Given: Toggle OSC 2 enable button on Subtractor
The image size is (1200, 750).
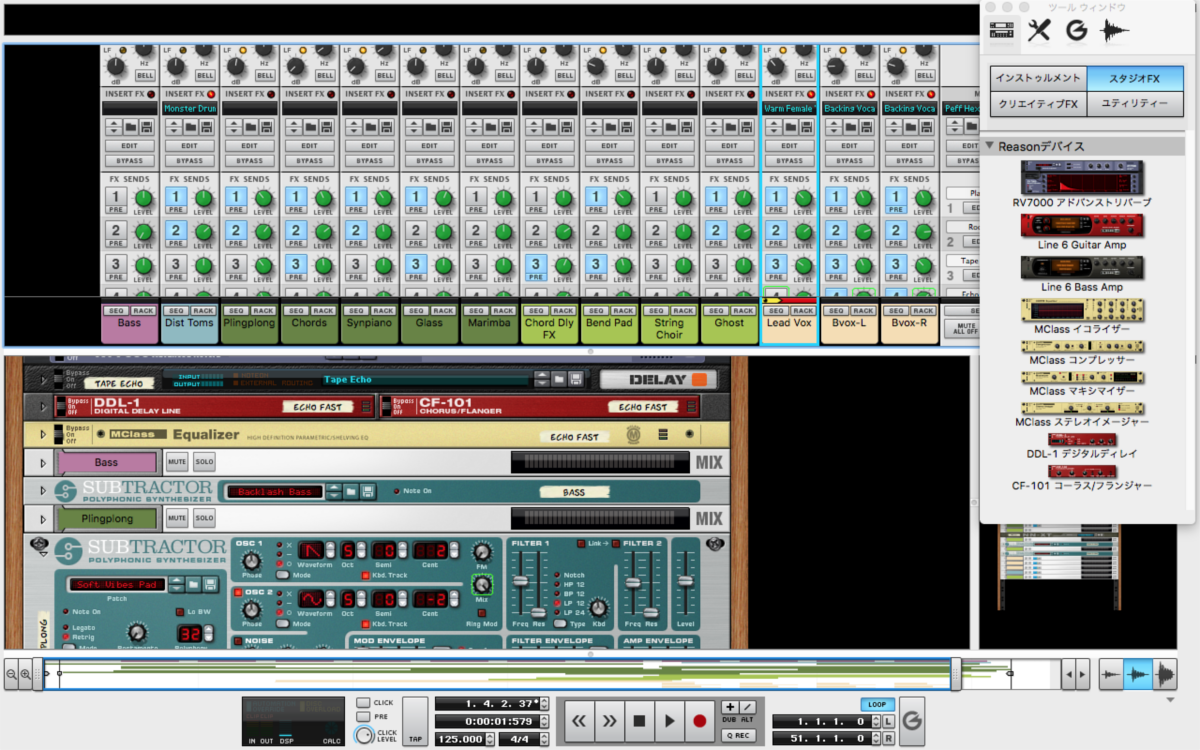Looking at the screenshot, I should pyautogui.click(x=238, y=592).
